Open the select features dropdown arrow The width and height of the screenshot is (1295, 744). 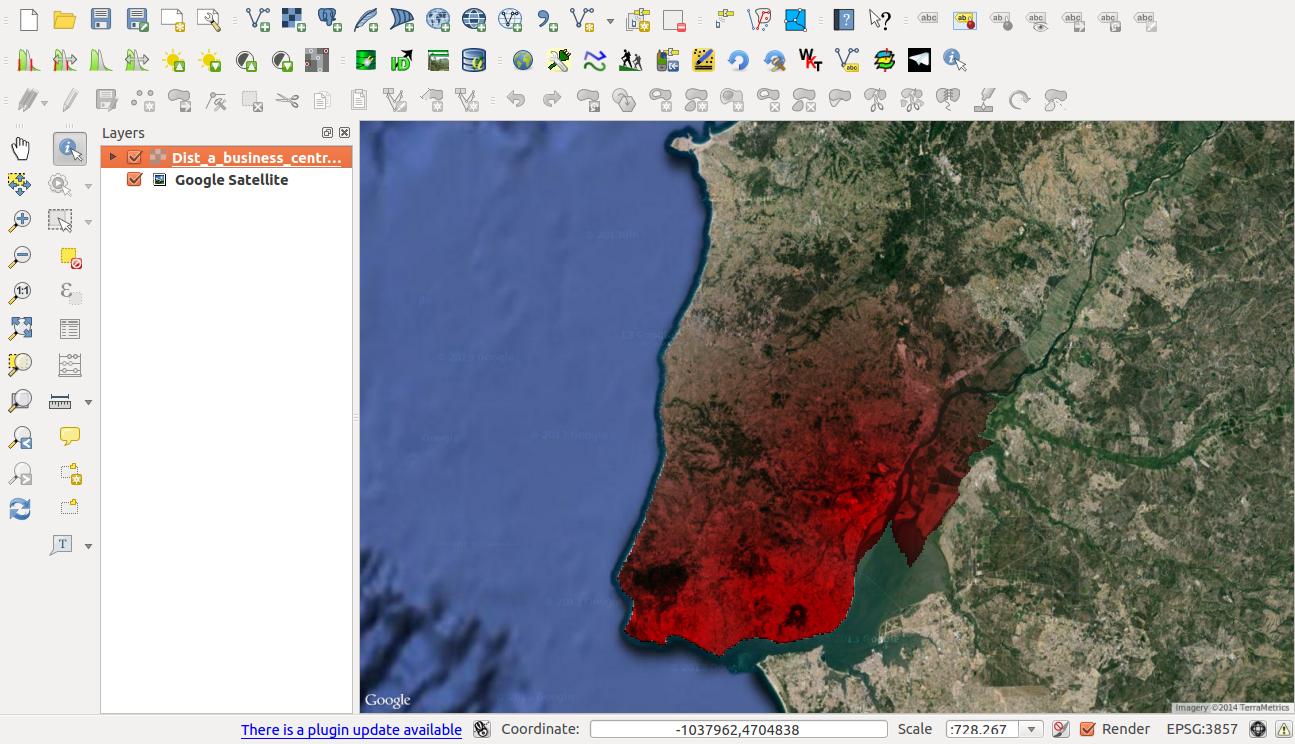(x=89, y=222)
